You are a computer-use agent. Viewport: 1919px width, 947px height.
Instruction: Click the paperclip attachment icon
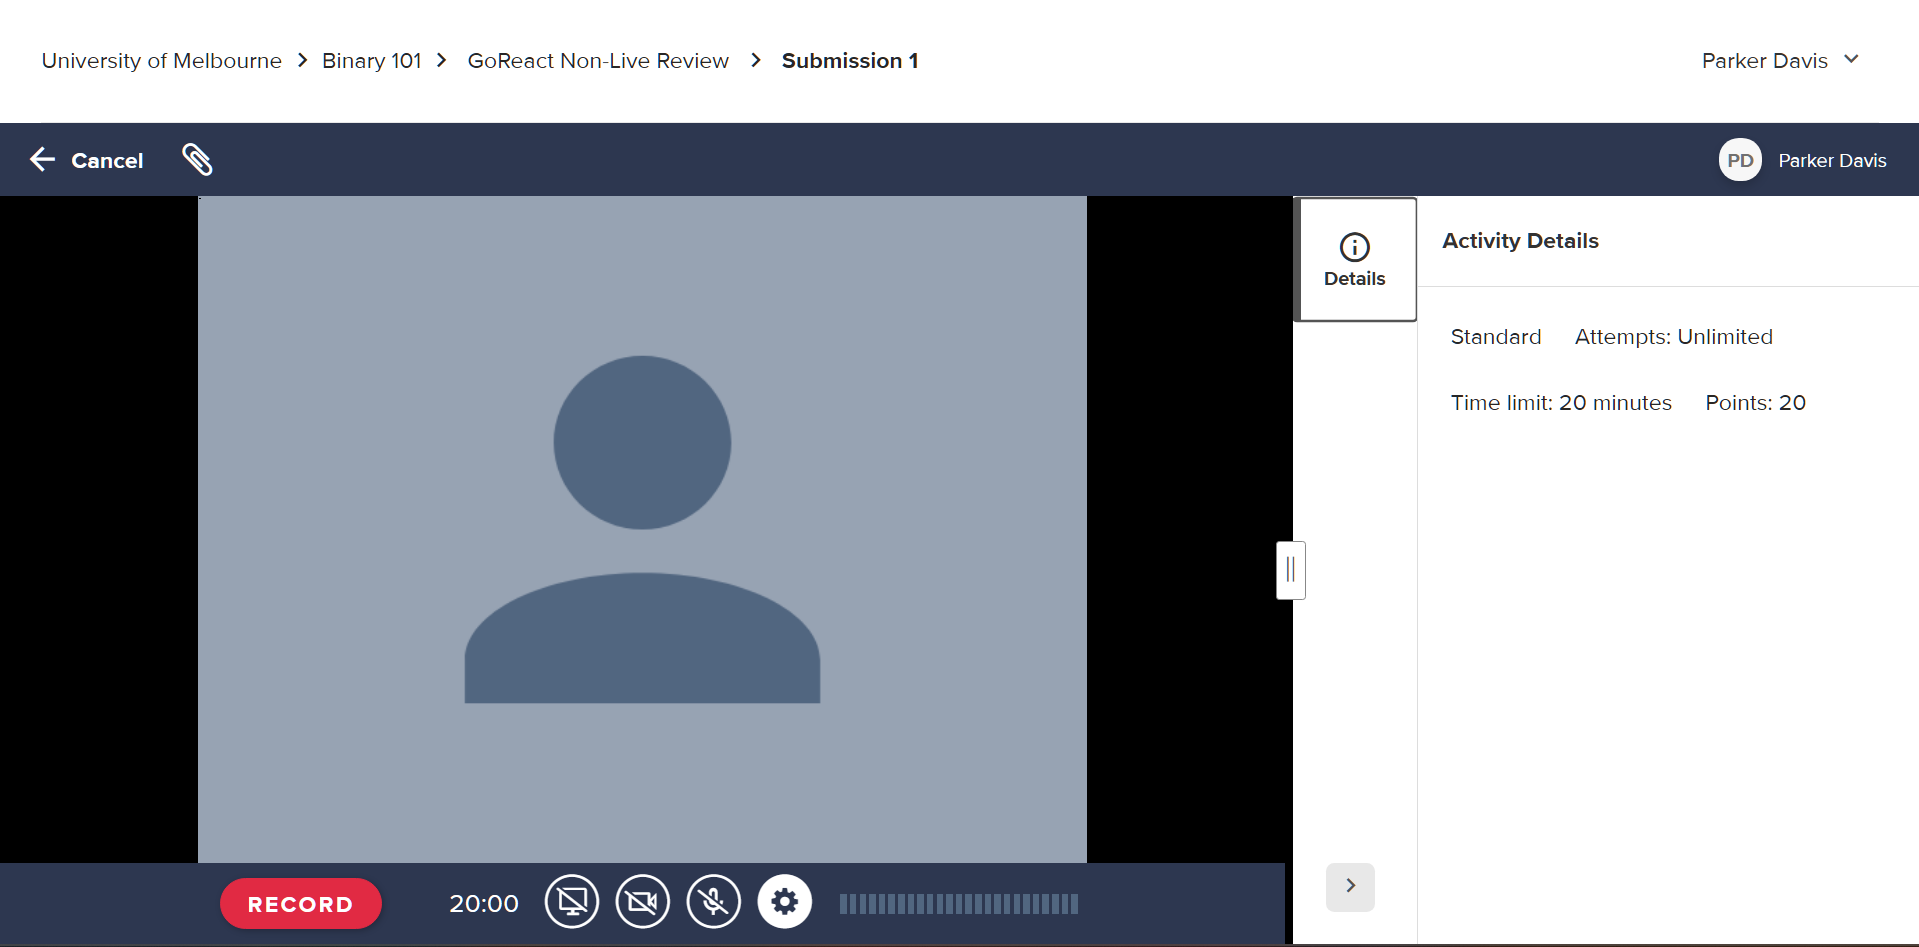[x=197, y=160]
